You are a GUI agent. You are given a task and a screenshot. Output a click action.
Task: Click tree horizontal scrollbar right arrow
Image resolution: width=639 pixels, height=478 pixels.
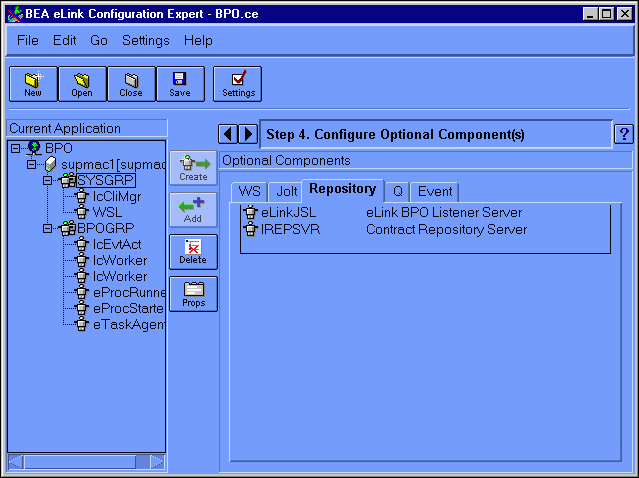click(x=157, y=462)
